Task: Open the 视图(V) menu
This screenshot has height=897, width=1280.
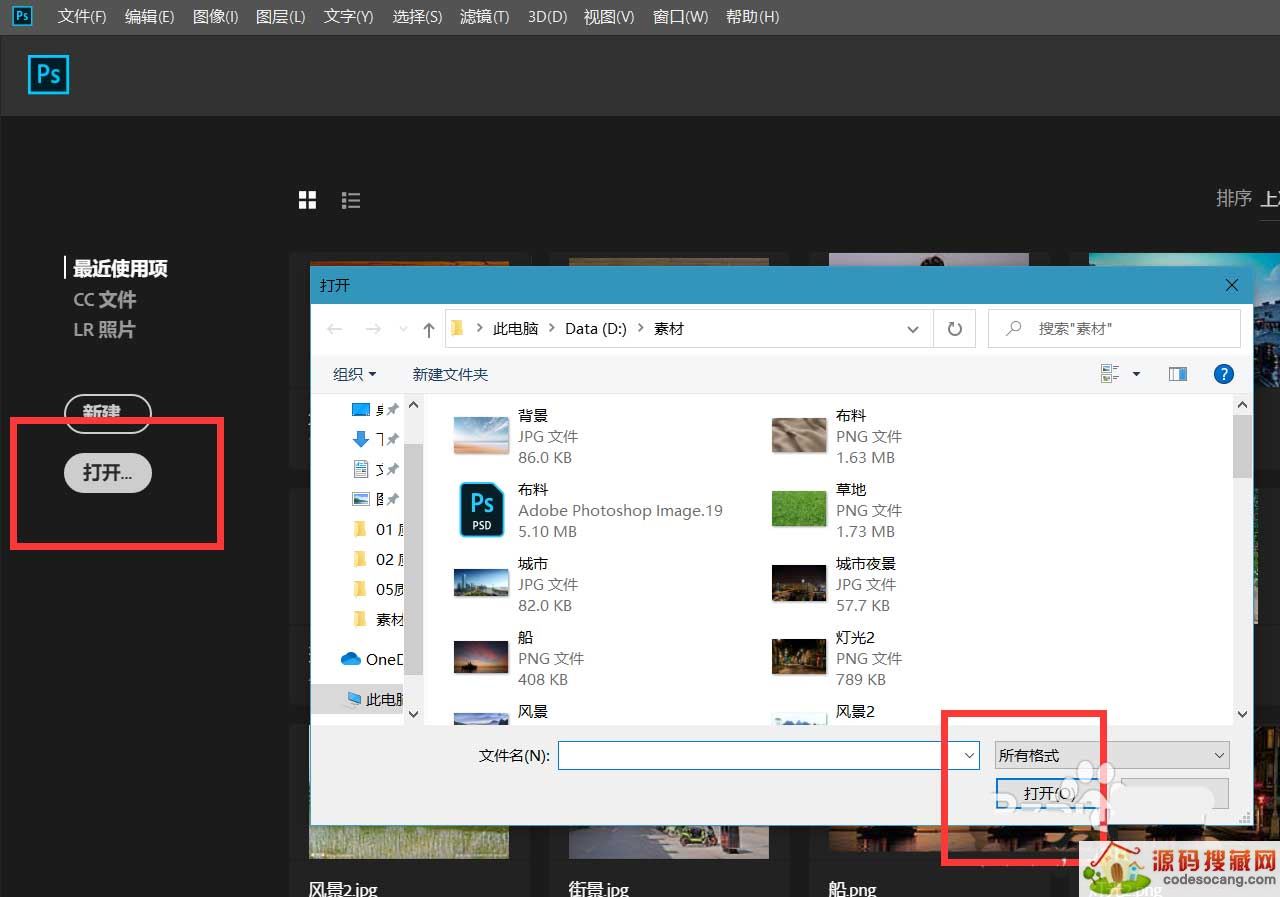Action: click(609, 17)
